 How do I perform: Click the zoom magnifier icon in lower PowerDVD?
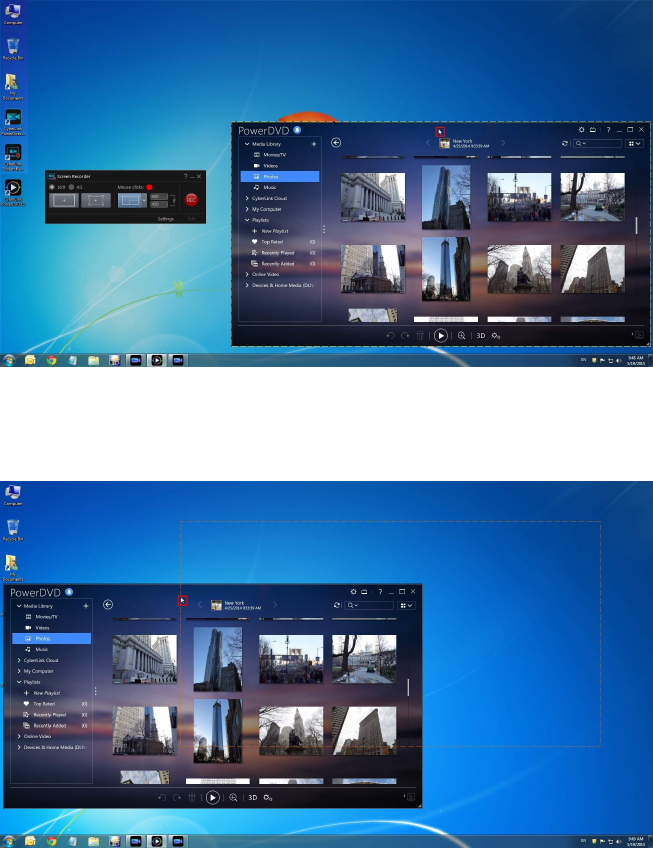[x=233, y=798]
